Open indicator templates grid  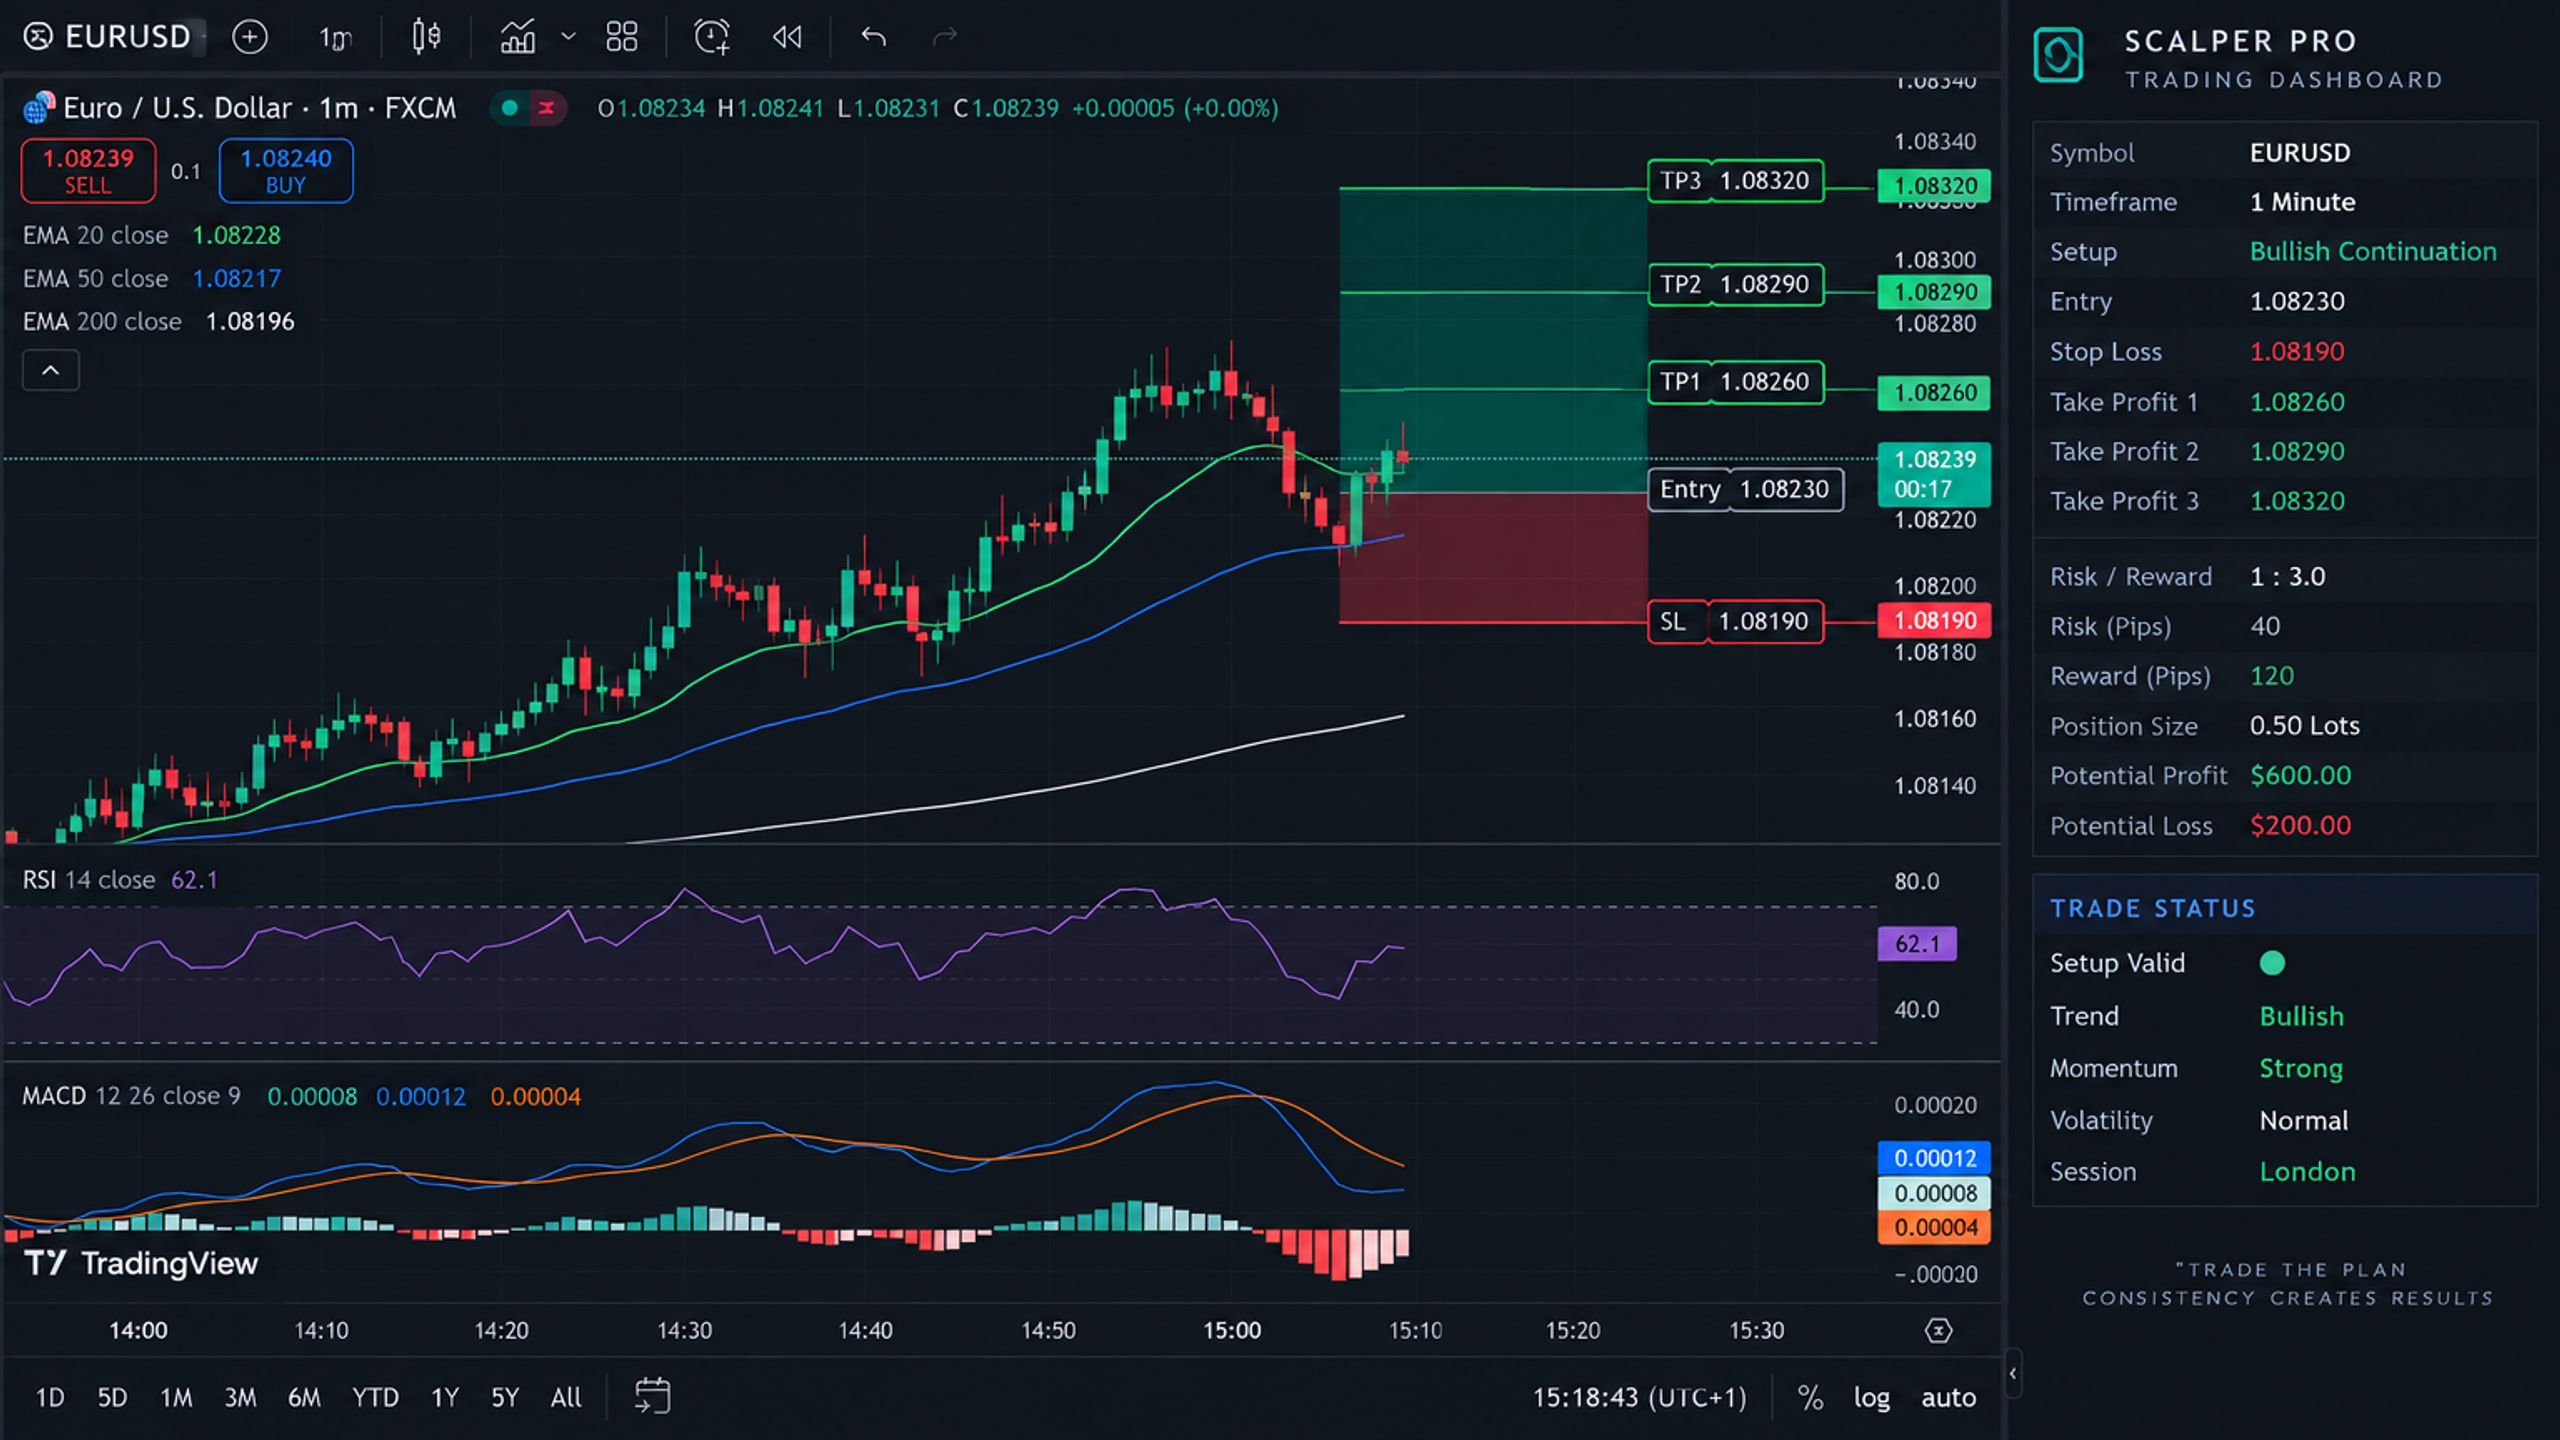coord(622,37)
